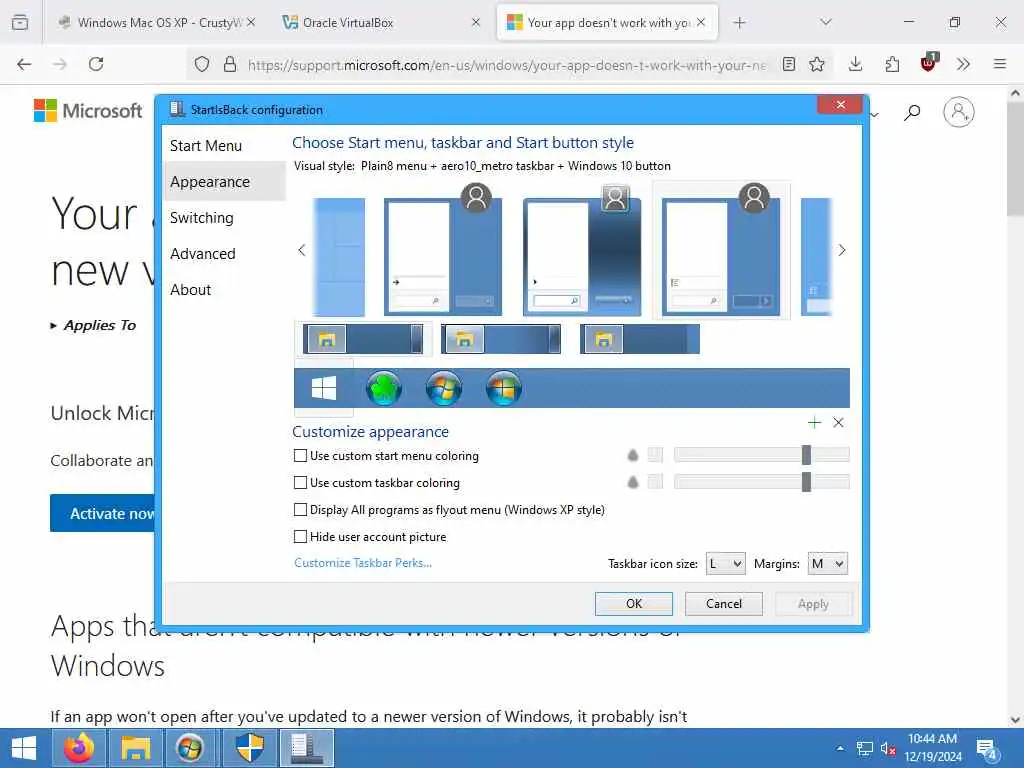Click OK in StartIsBack configuration

[x=633, y=603]
